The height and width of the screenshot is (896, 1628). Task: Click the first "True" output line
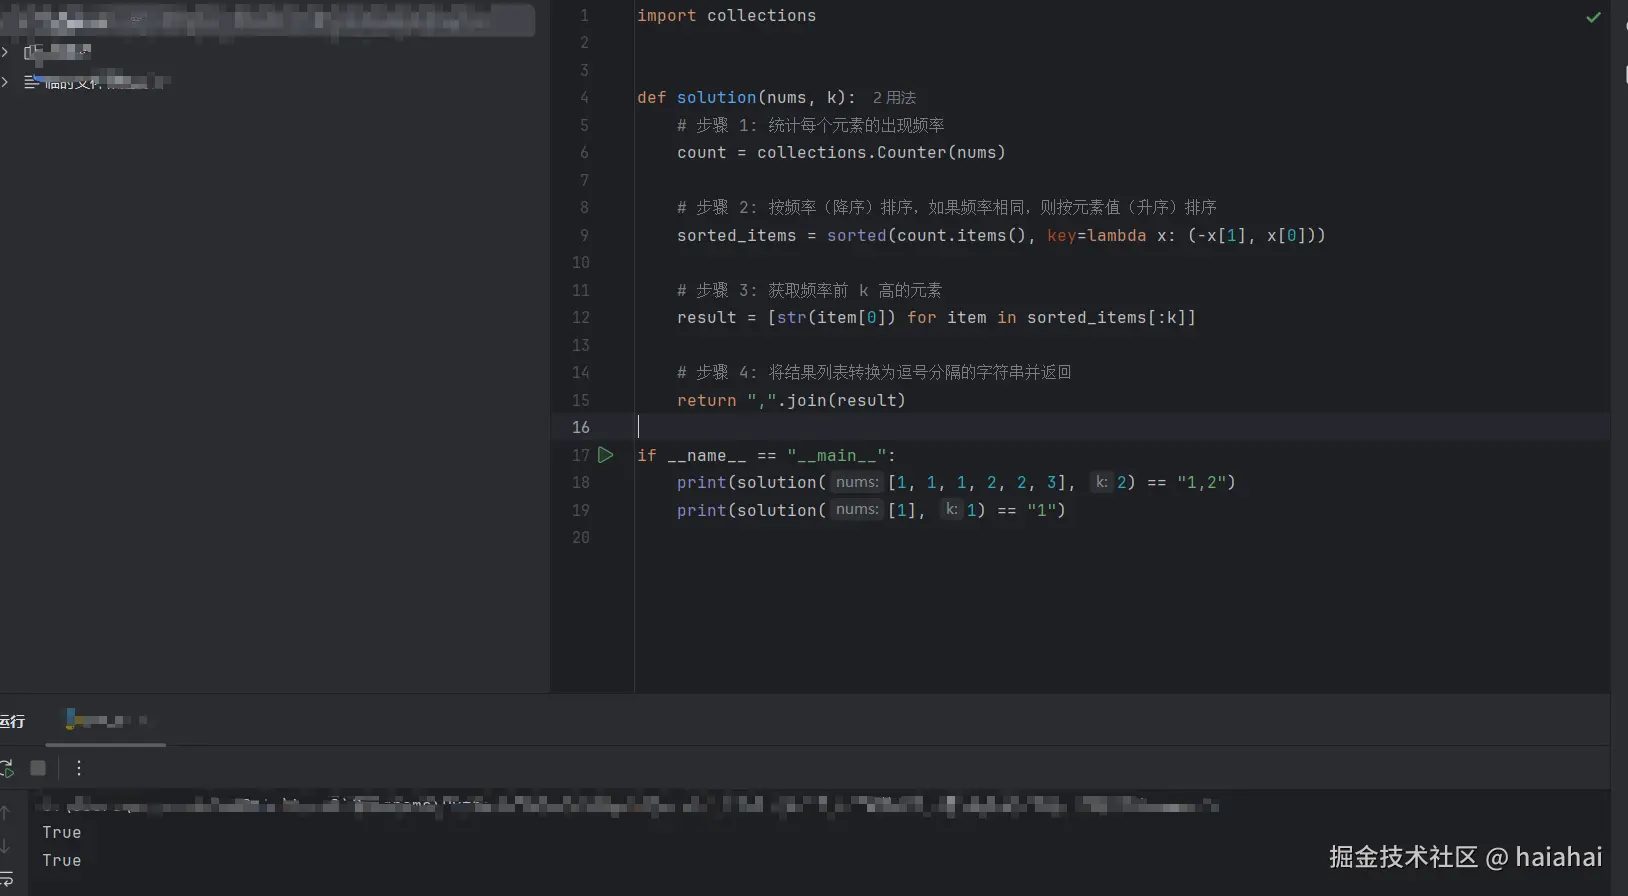(x=61, y=832)
